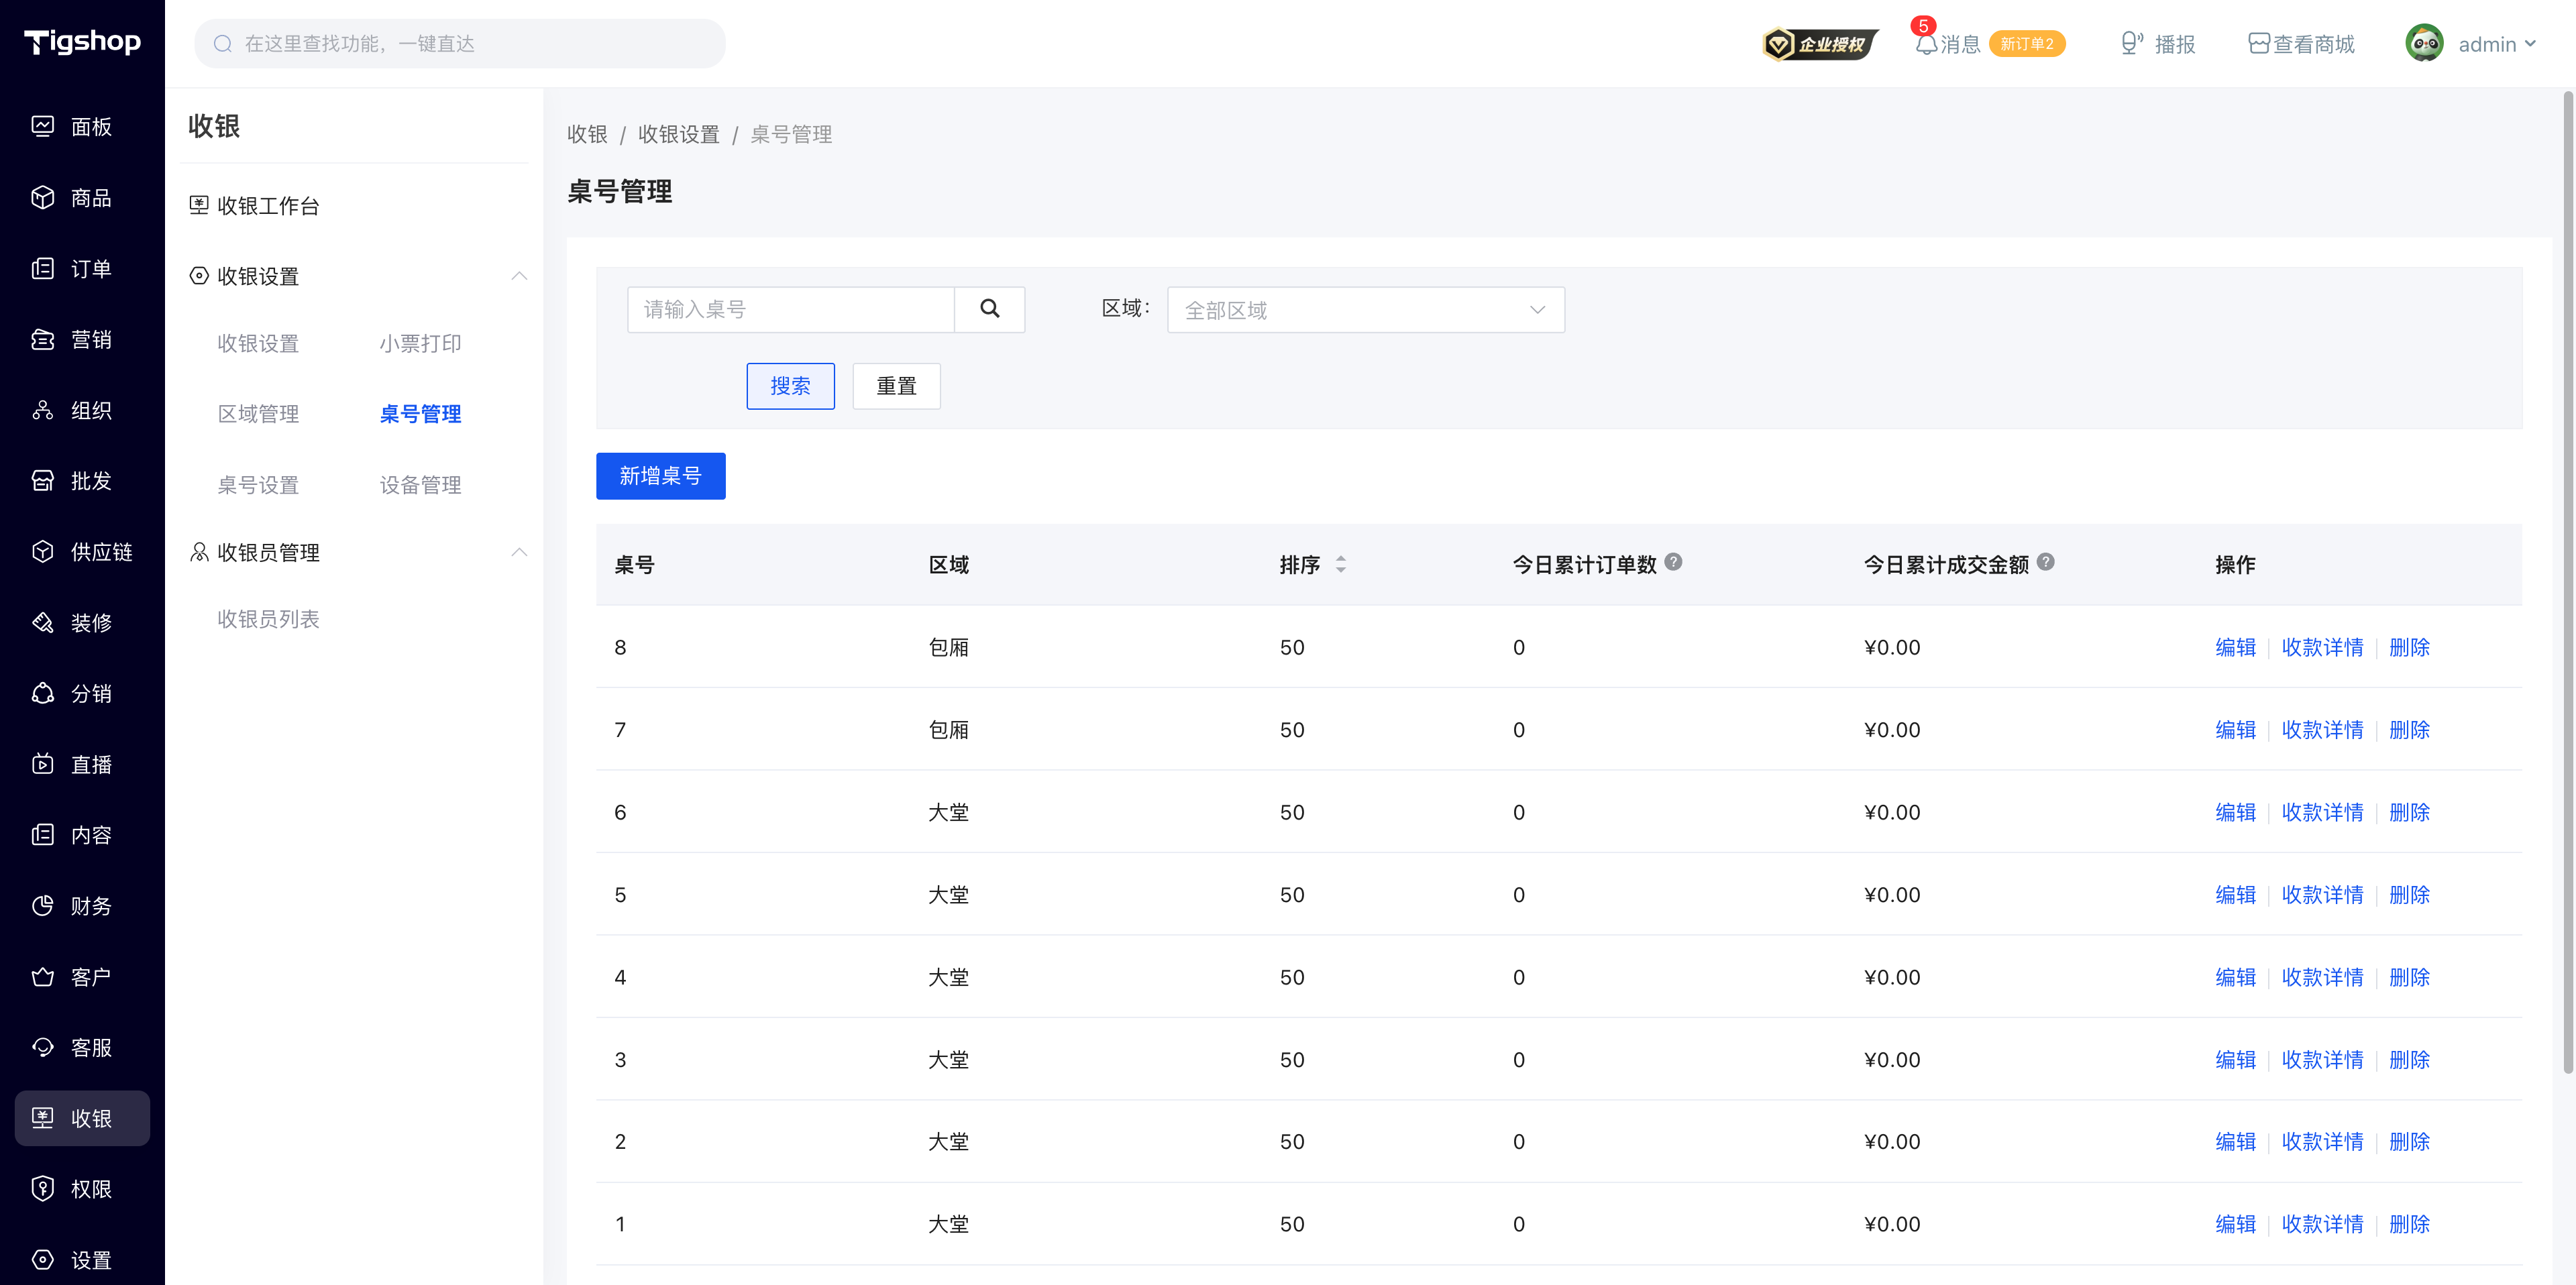Open the 组织 organization sidebar icon
This screenshot has height=1285, width=2576.
tap(43, 410)
